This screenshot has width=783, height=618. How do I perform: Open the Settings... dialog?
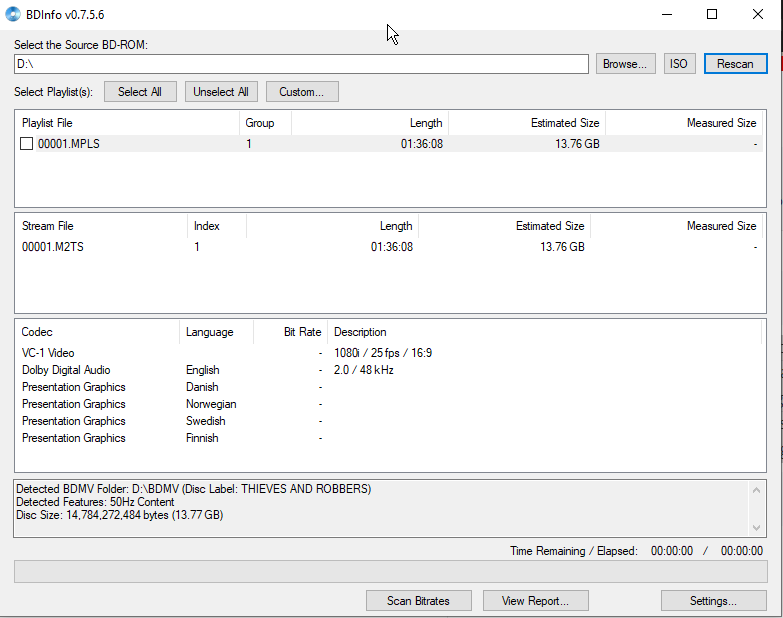click(714, 601)
